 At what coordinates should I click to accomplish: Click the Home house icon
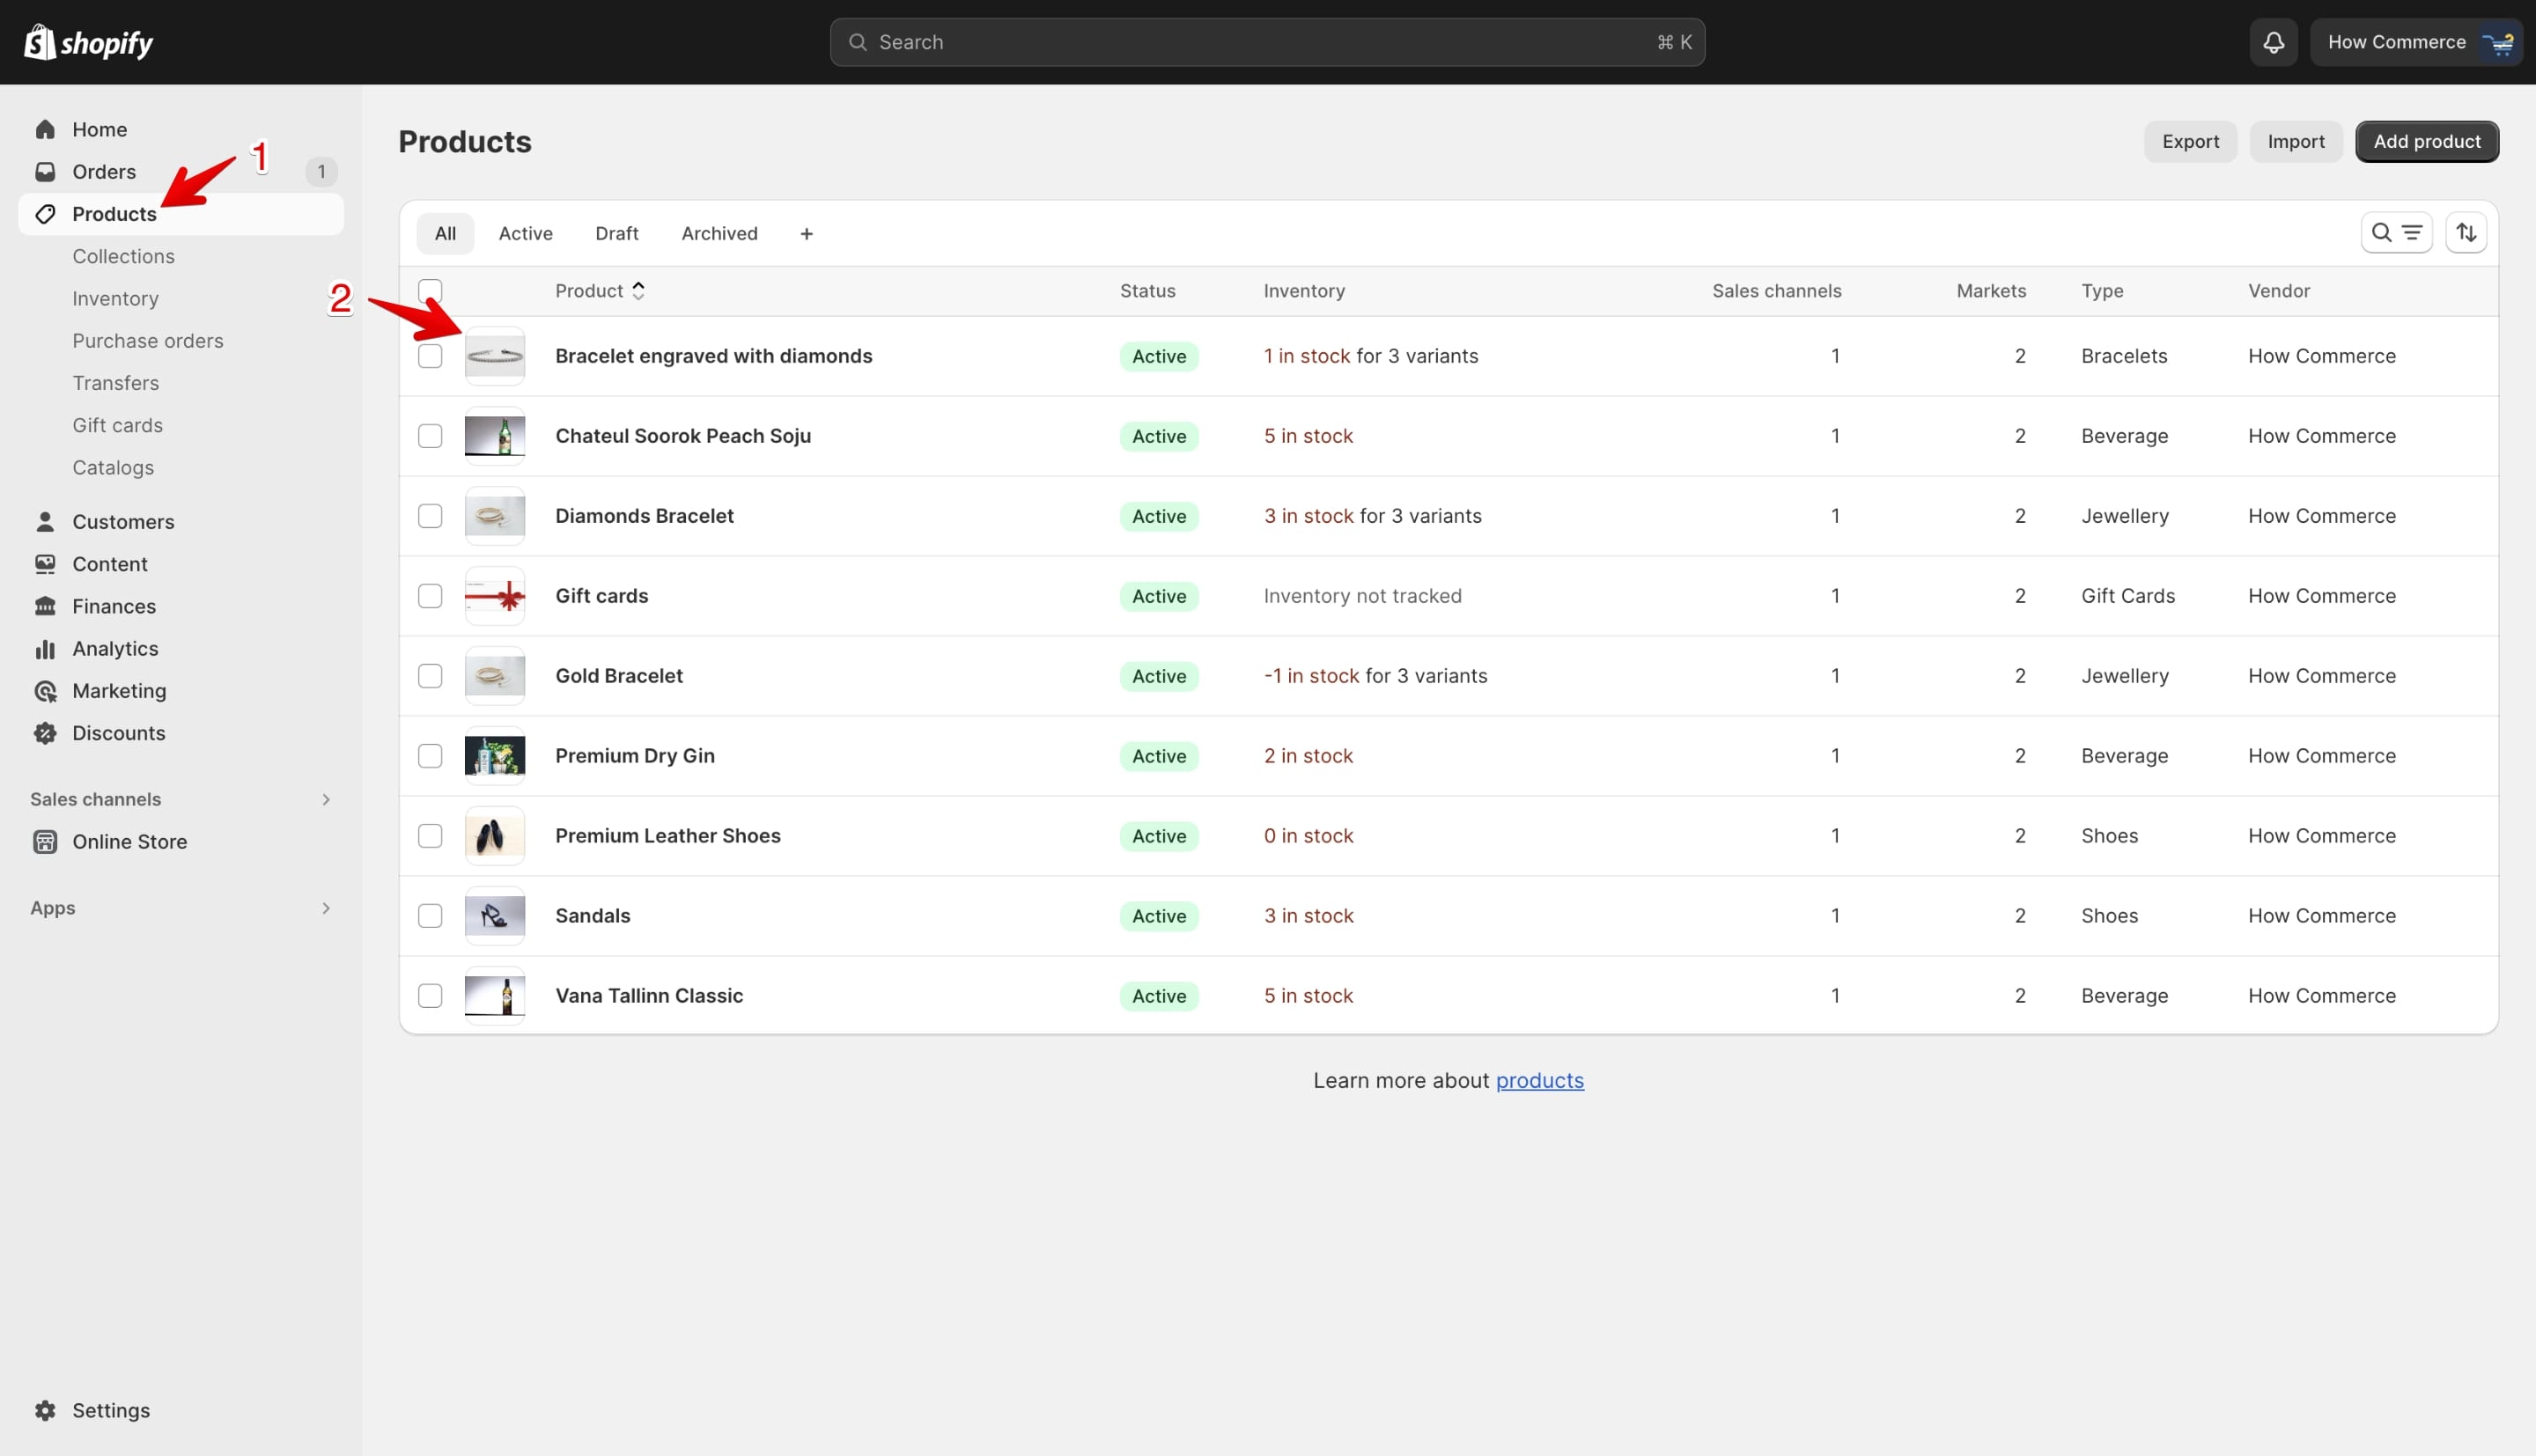point(45,129)
